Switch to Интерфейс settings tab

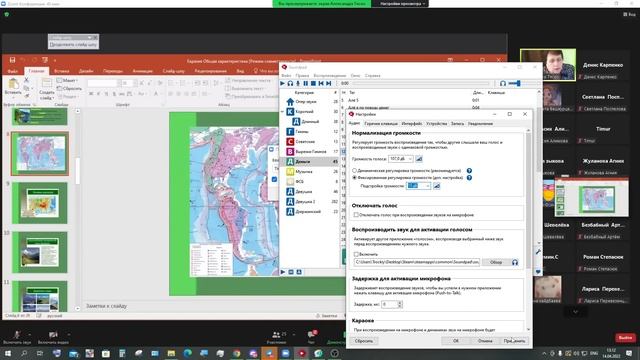(412, 123)
